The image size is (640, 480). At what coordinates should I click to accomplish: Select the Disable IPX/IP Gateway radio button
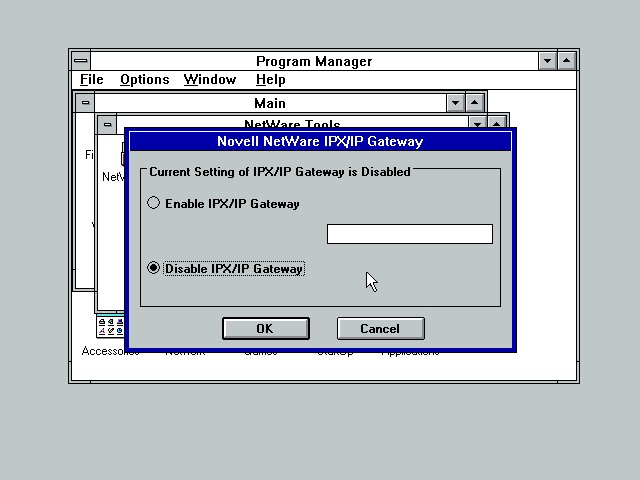[154, 268]
